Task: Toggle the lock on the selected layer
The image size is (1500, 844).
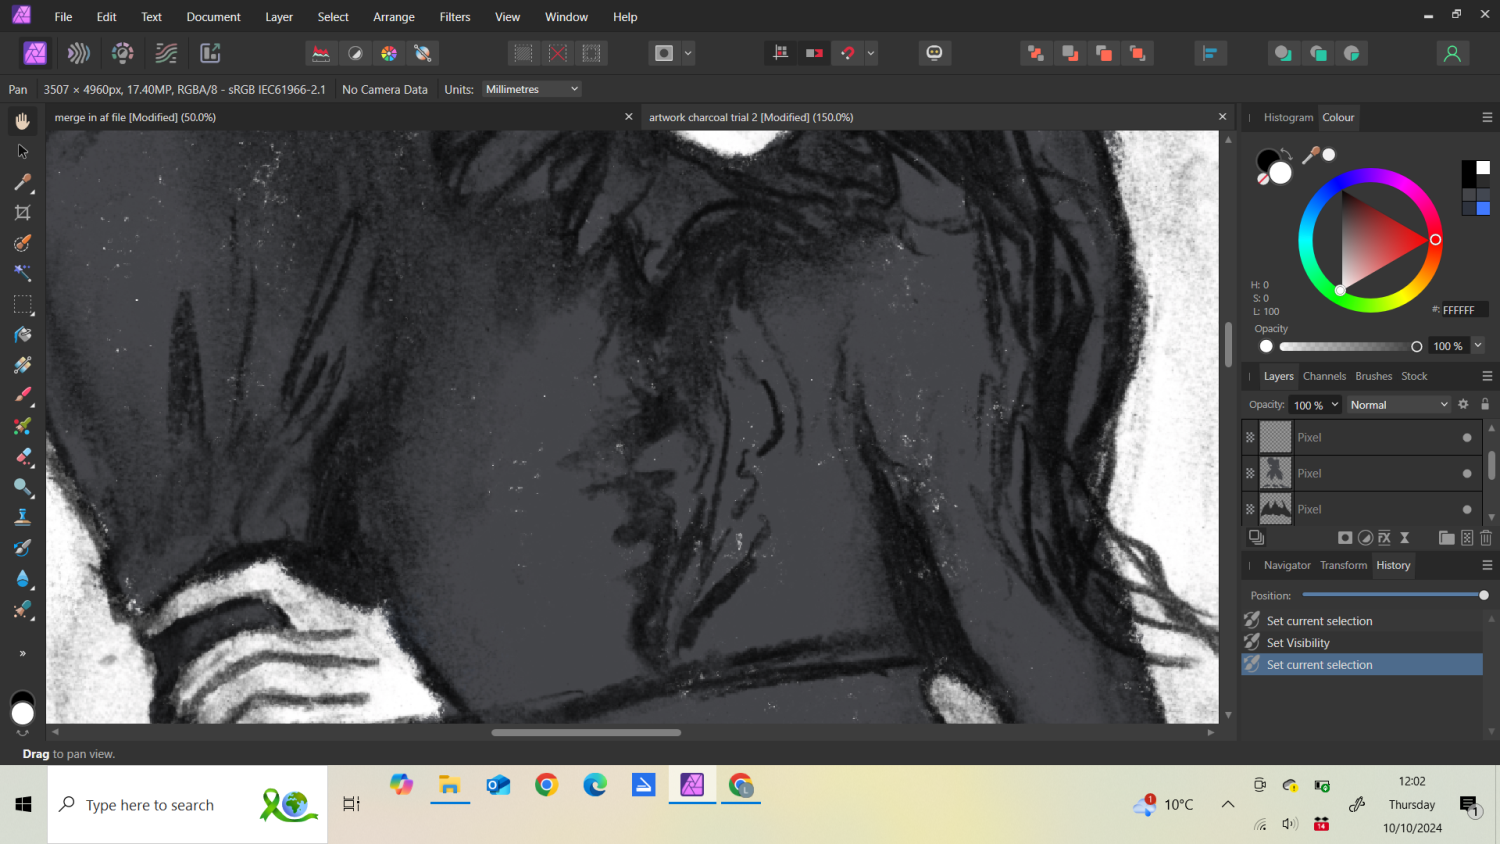Action: pyautogui.click(x=1485, y=404)
